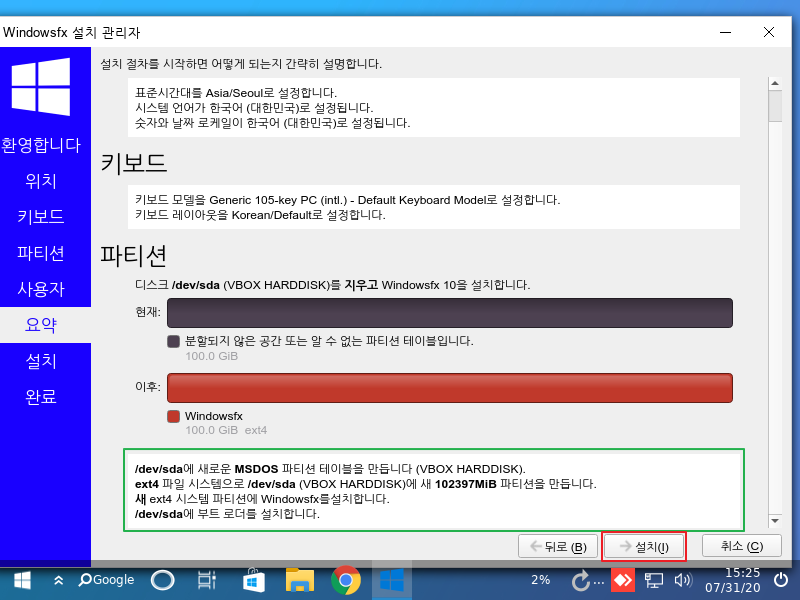Viewport: 800px width, 600px height.
Task: Launch the Google Chrome taskbar icon
Action: point(345,580)
